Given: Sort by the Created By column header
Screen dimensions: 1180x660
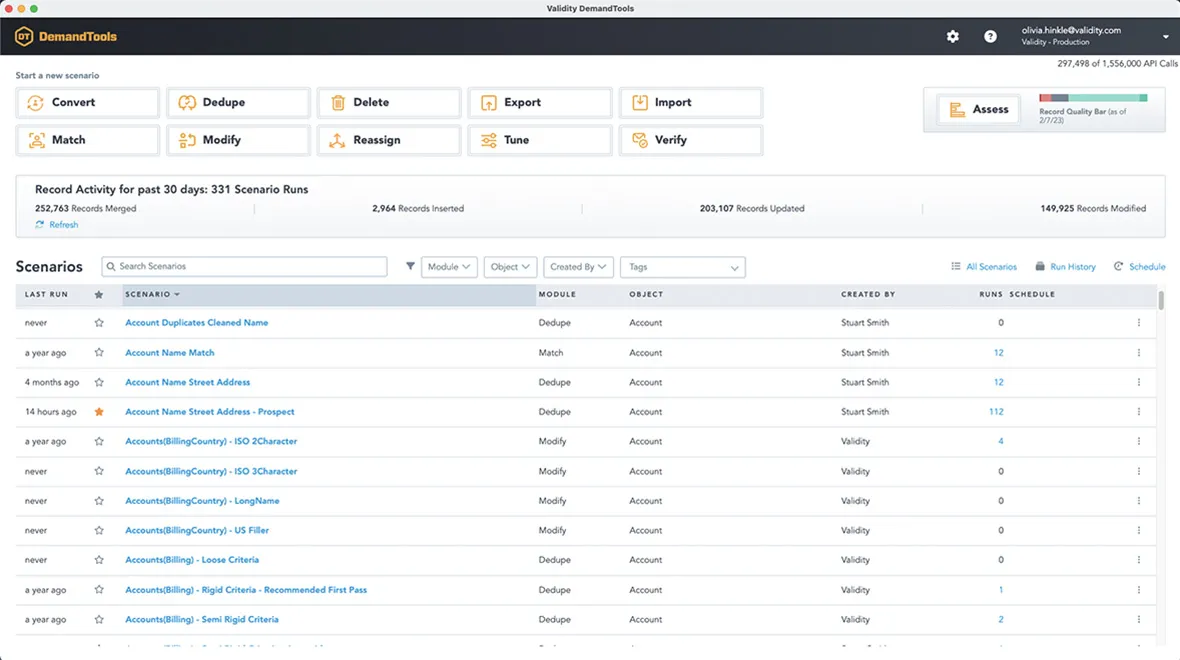Looking at the screenshot, I should [868, 295].
